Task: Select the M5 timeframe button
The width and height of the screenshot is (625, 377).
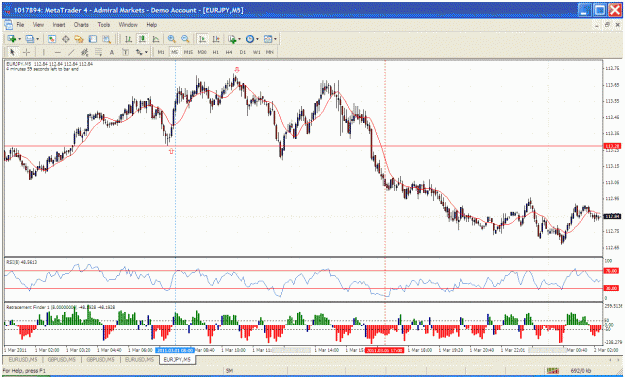Action: pyautogui.click(x=175, y=52)
